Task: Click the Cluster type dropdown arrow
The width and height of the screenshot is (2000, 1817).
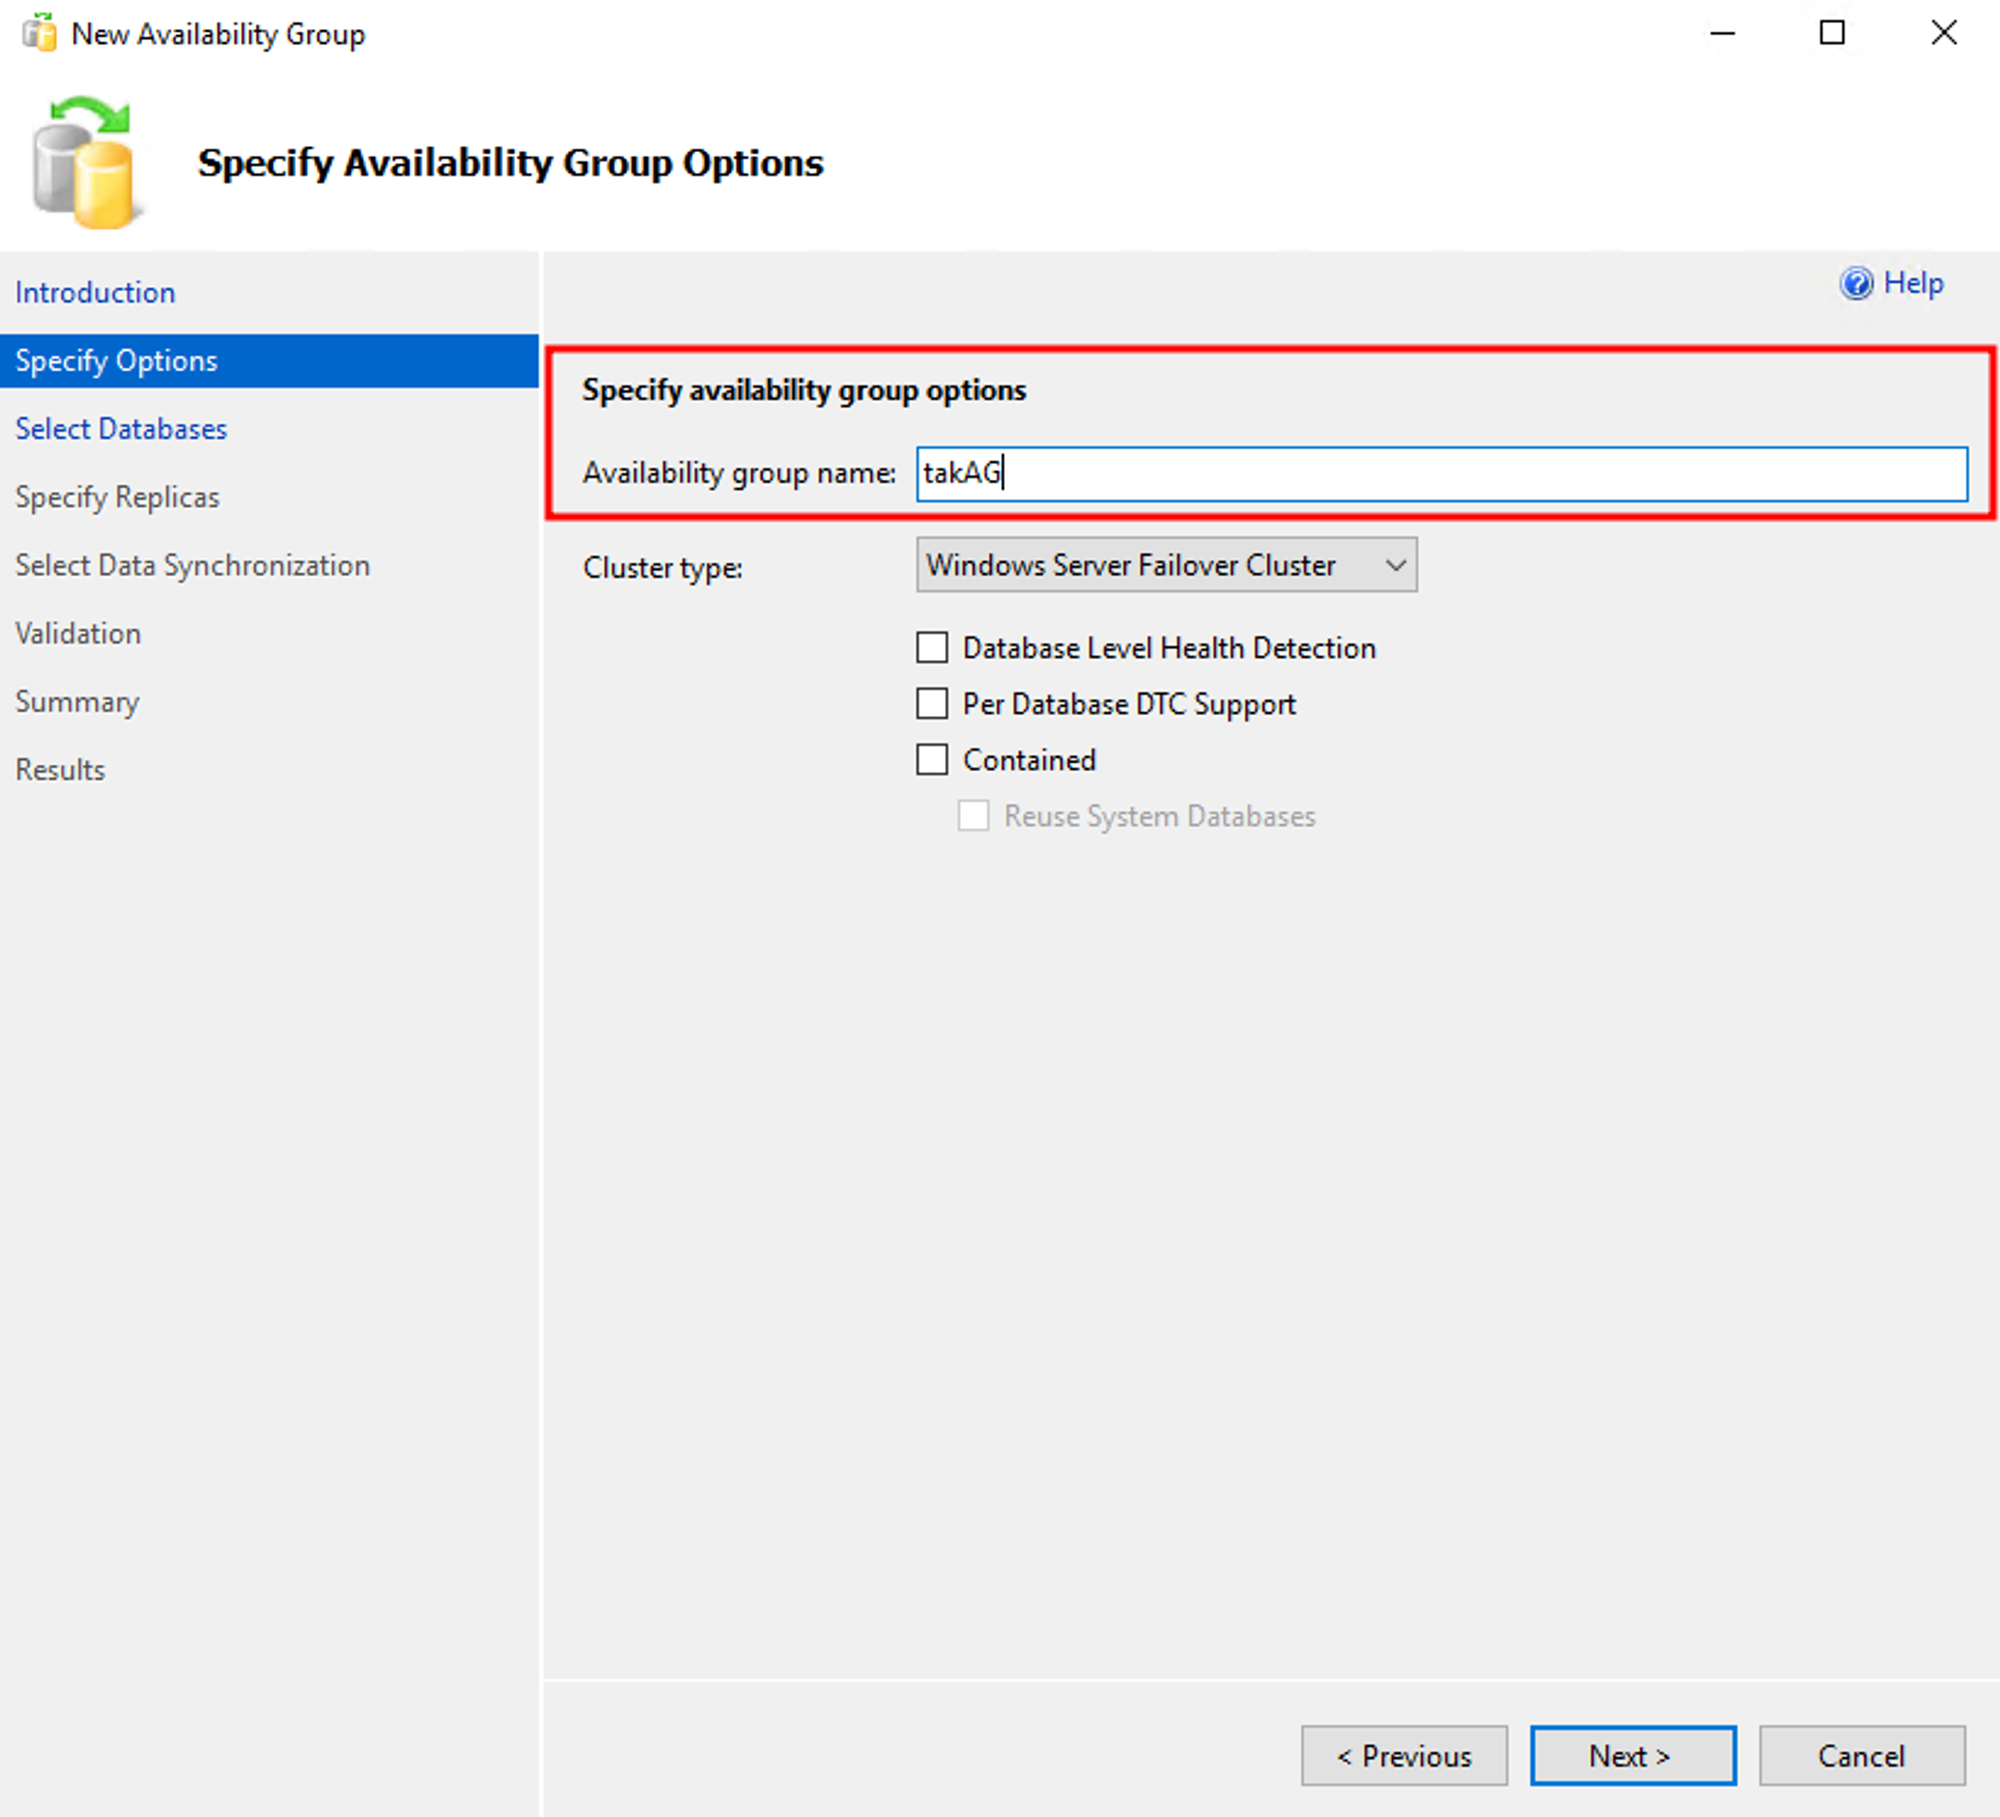Action: [x=1396, y=565]
